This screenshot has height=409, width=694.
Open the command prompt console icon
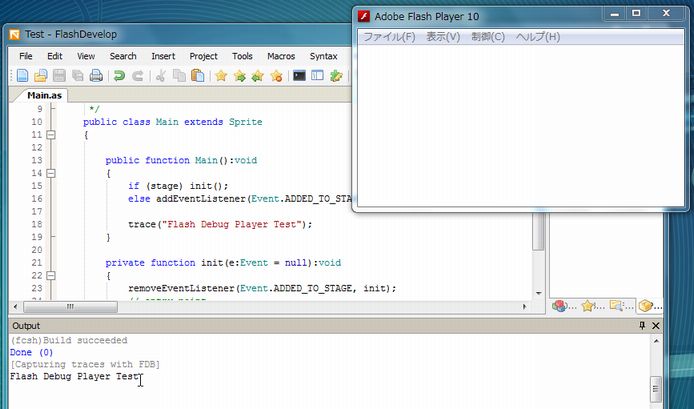(x=299, y=76)
